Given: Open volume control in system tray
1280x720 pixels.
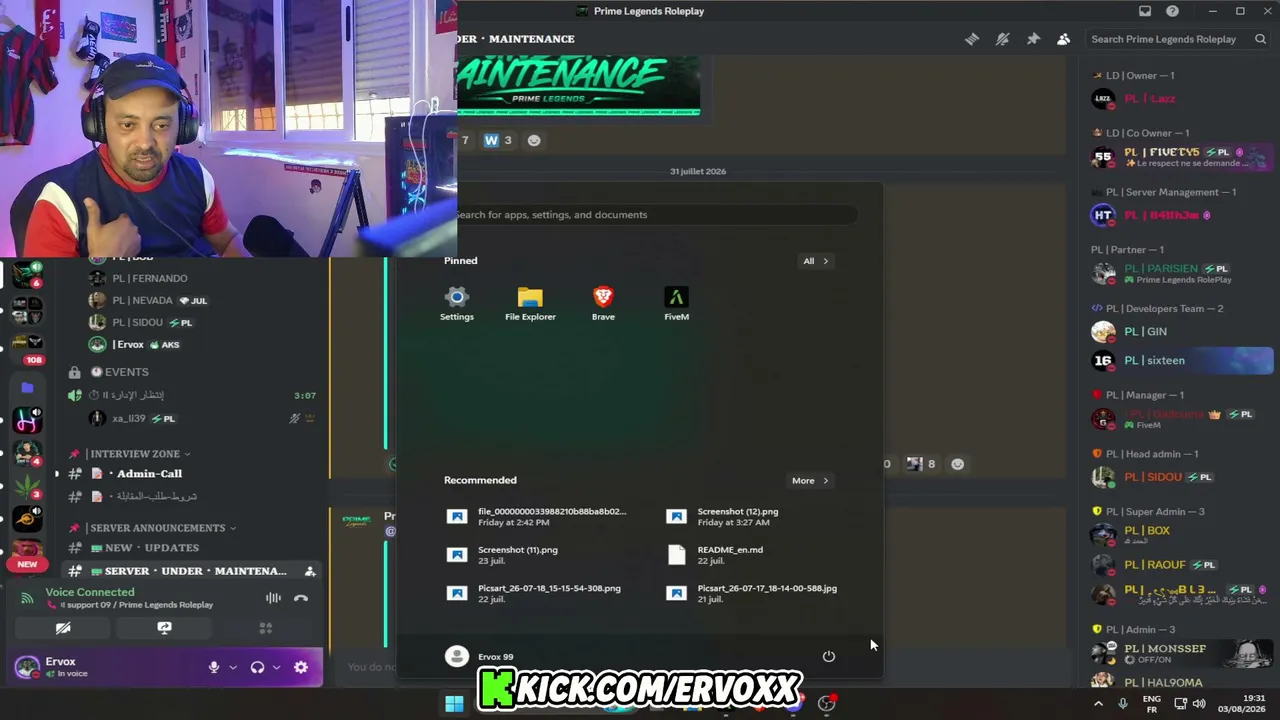Looking at the screenshot, I should [x=1199, y=704].
